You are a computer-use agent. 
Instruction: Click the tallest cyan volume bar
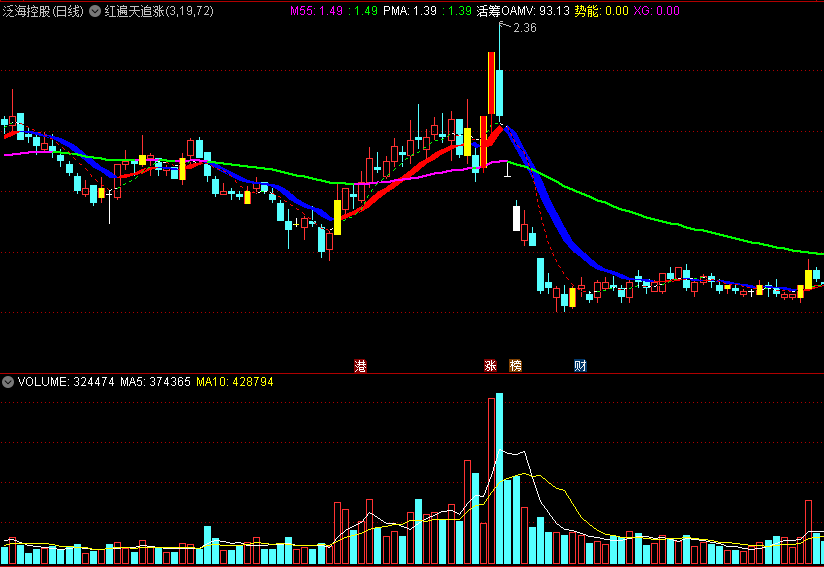[x=499, y=478]
